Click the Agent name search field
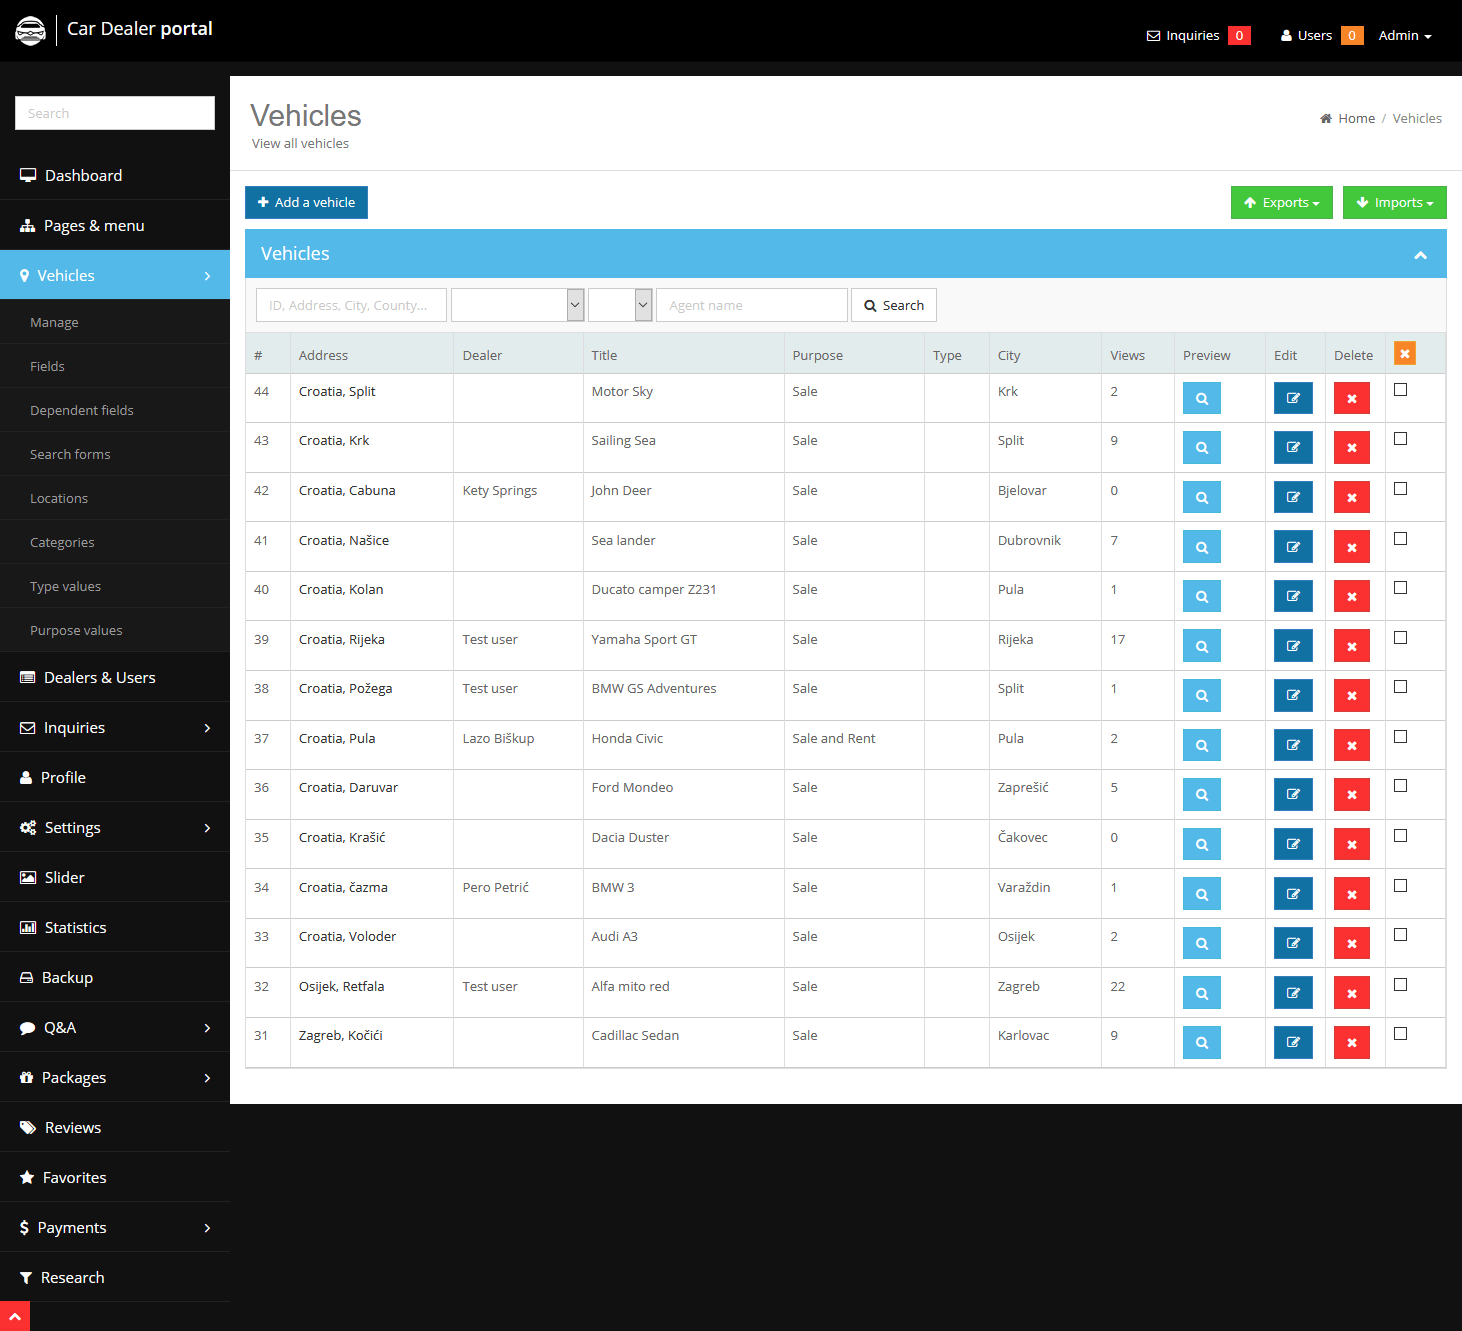The image size is (1462, 1331). pyautogui.click(x=751, y=305)
